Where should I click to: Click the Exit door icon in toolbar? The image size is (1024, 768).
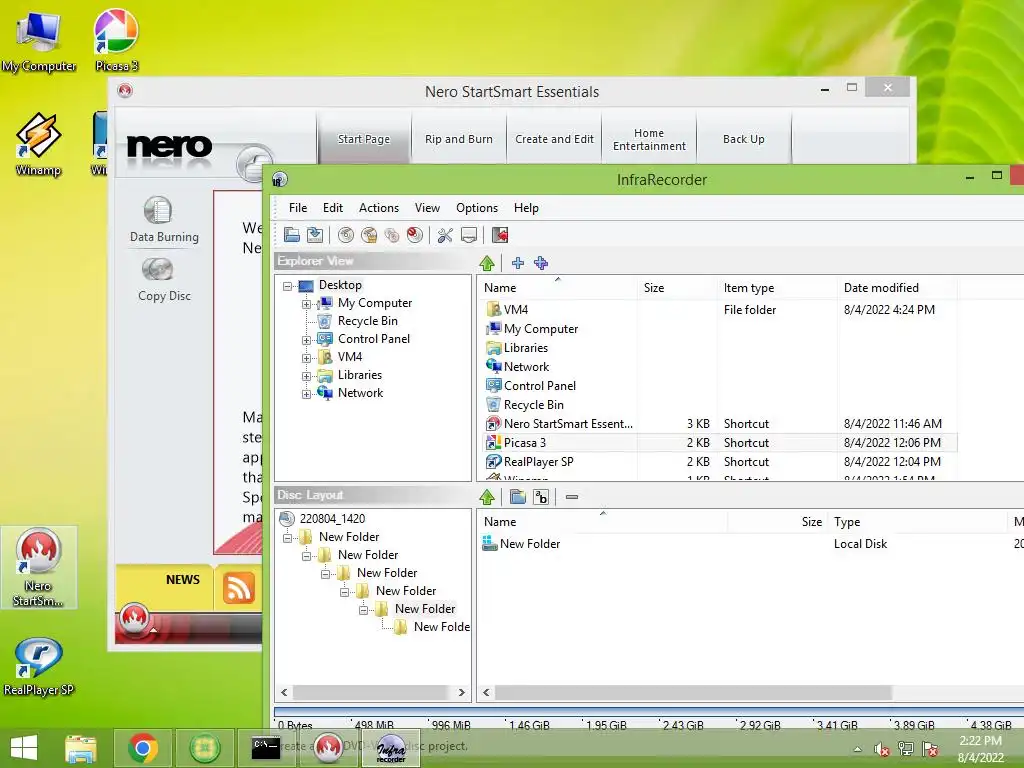[500, 235]
